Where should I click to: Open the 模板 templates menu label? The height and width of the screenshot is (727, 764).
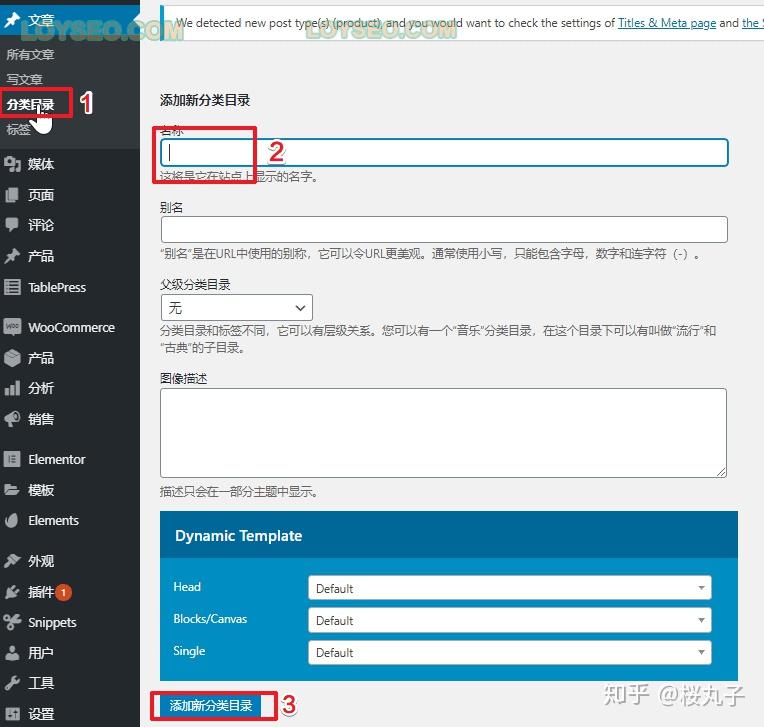(x=41, y=490)
